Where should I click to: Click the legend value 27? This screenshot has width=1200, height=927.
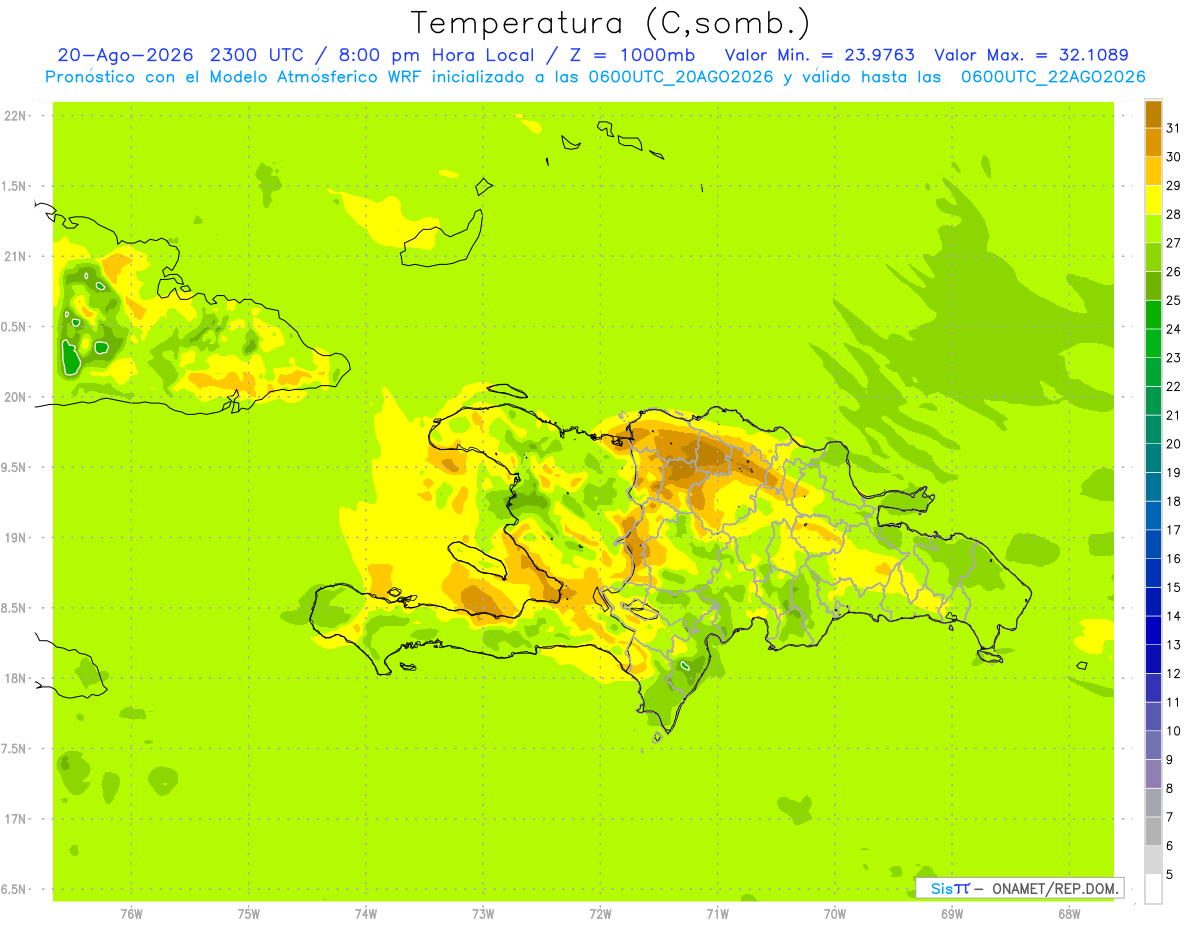(1174, 243)
